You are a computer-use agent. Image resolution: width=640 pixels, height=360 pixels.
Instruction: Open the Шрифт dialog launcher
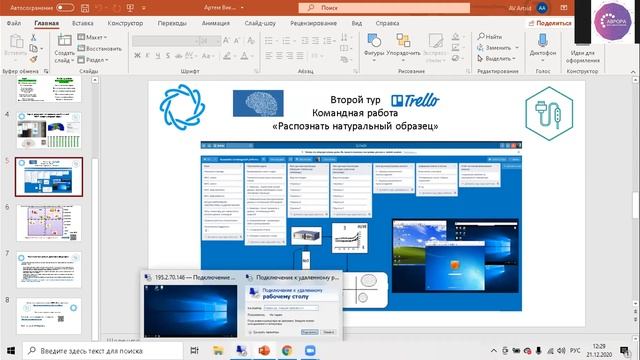[257, 71]
